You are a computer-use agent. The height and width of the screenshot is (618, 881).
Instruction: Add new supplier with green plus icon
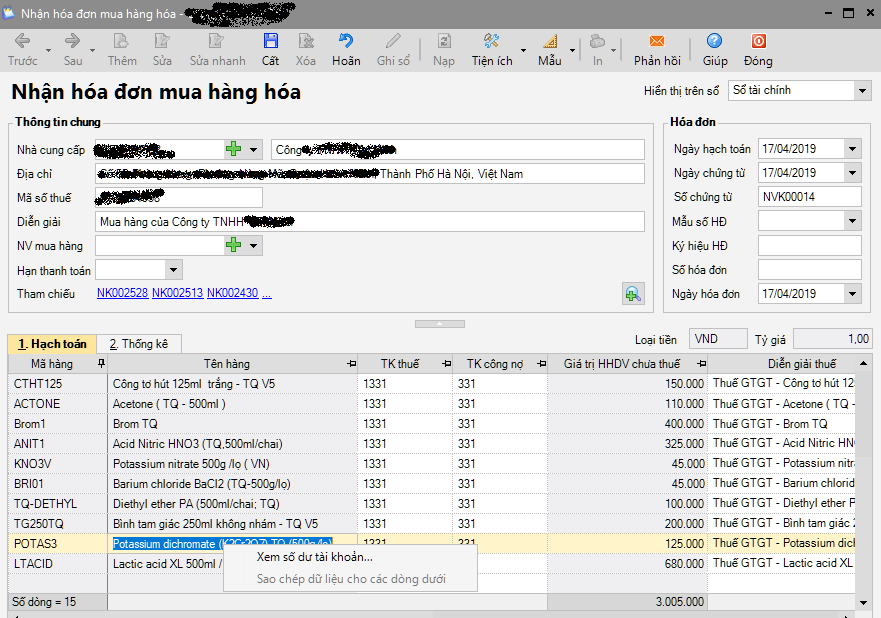233,149
